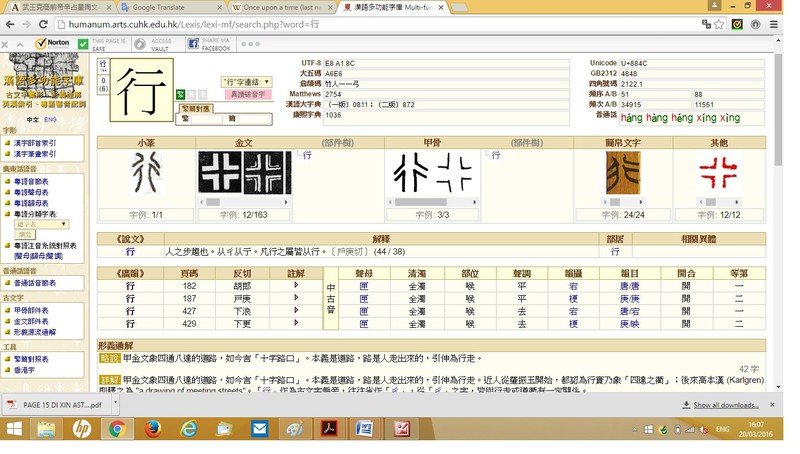Image resolution: width=800 pixels, height=454 pixels.
Task: Click play arrow in first 廣韻 row annotation
Action: tap(296, 285)
